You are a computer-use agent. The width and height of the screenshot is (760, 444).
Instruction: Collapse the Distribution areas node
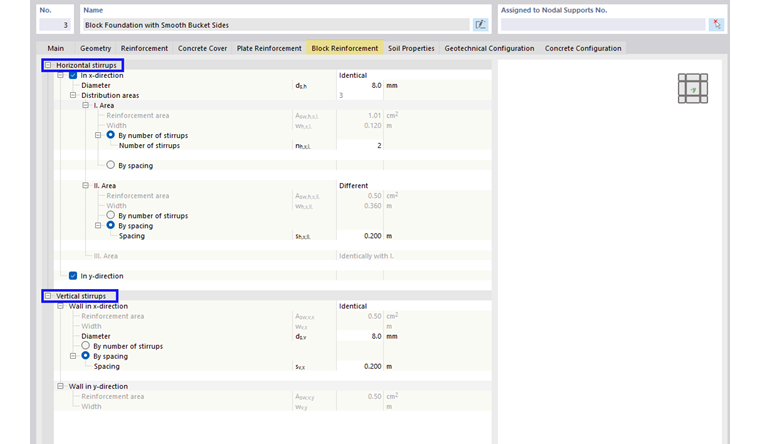tap(73, 95)
